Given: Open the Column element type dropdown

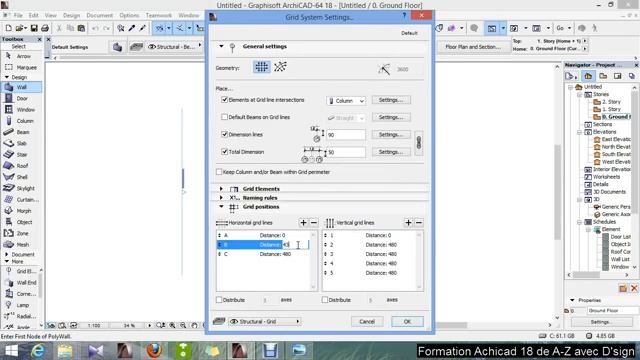Looking at the screenshot, I should 346,100.
